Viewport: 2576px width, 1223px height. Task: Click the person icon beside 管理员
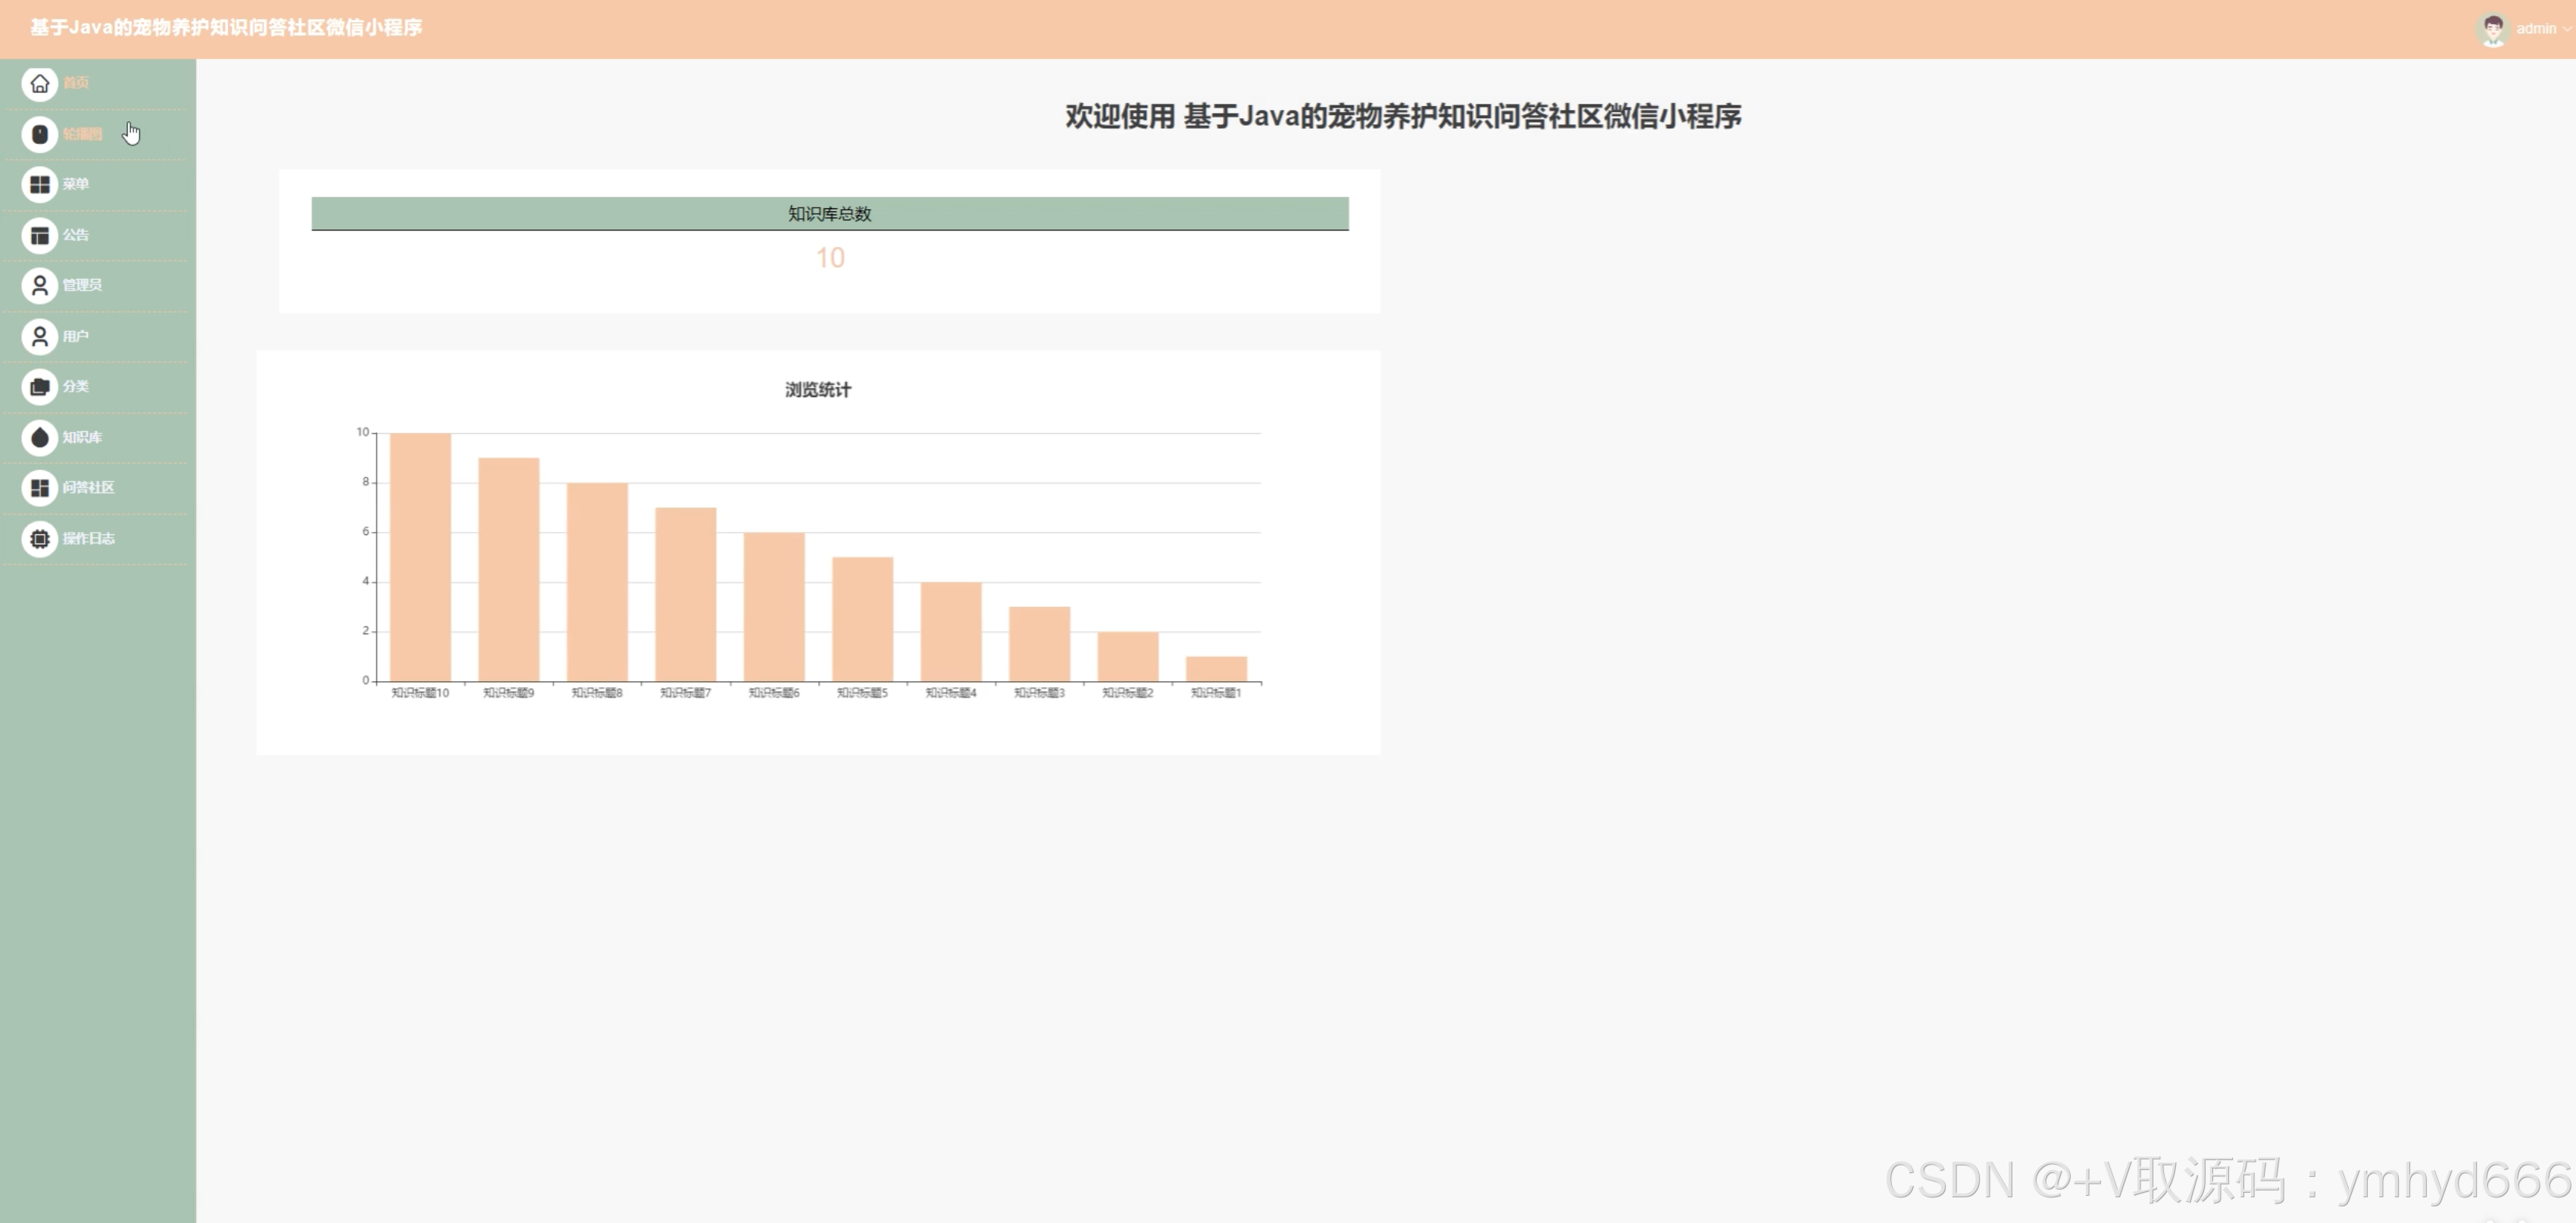pos(39,285)
